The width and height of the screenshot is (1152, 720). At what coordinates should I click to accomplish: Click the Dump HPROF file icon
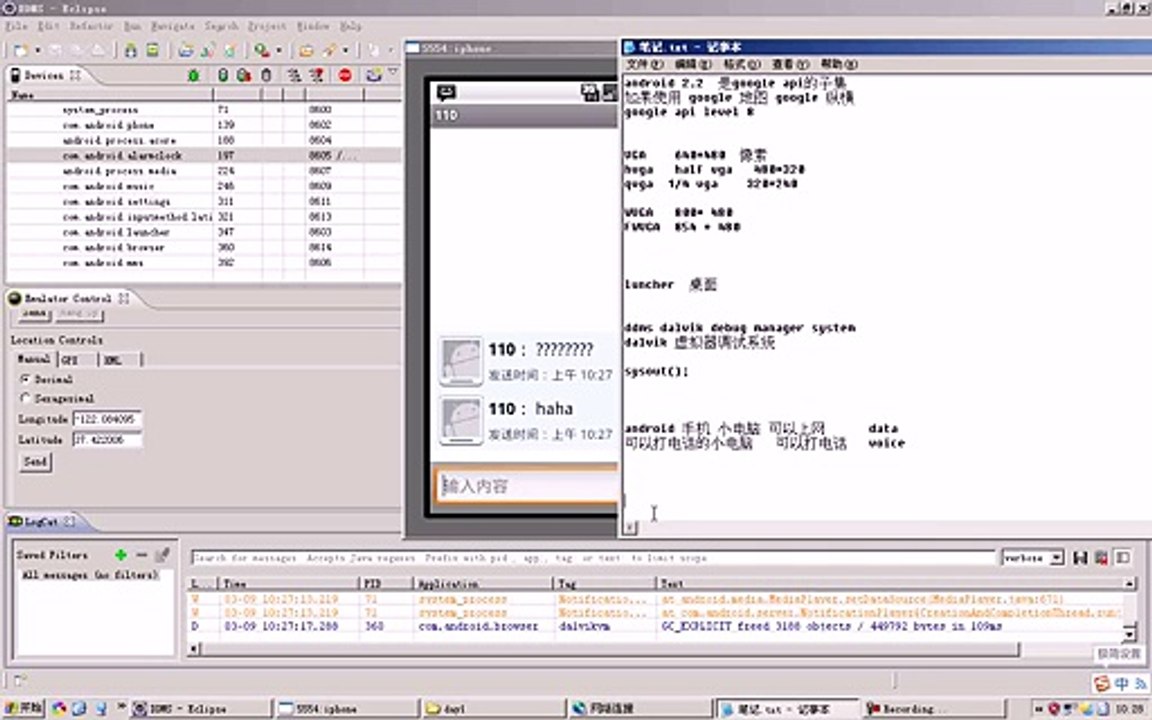[x=244, y=75]
